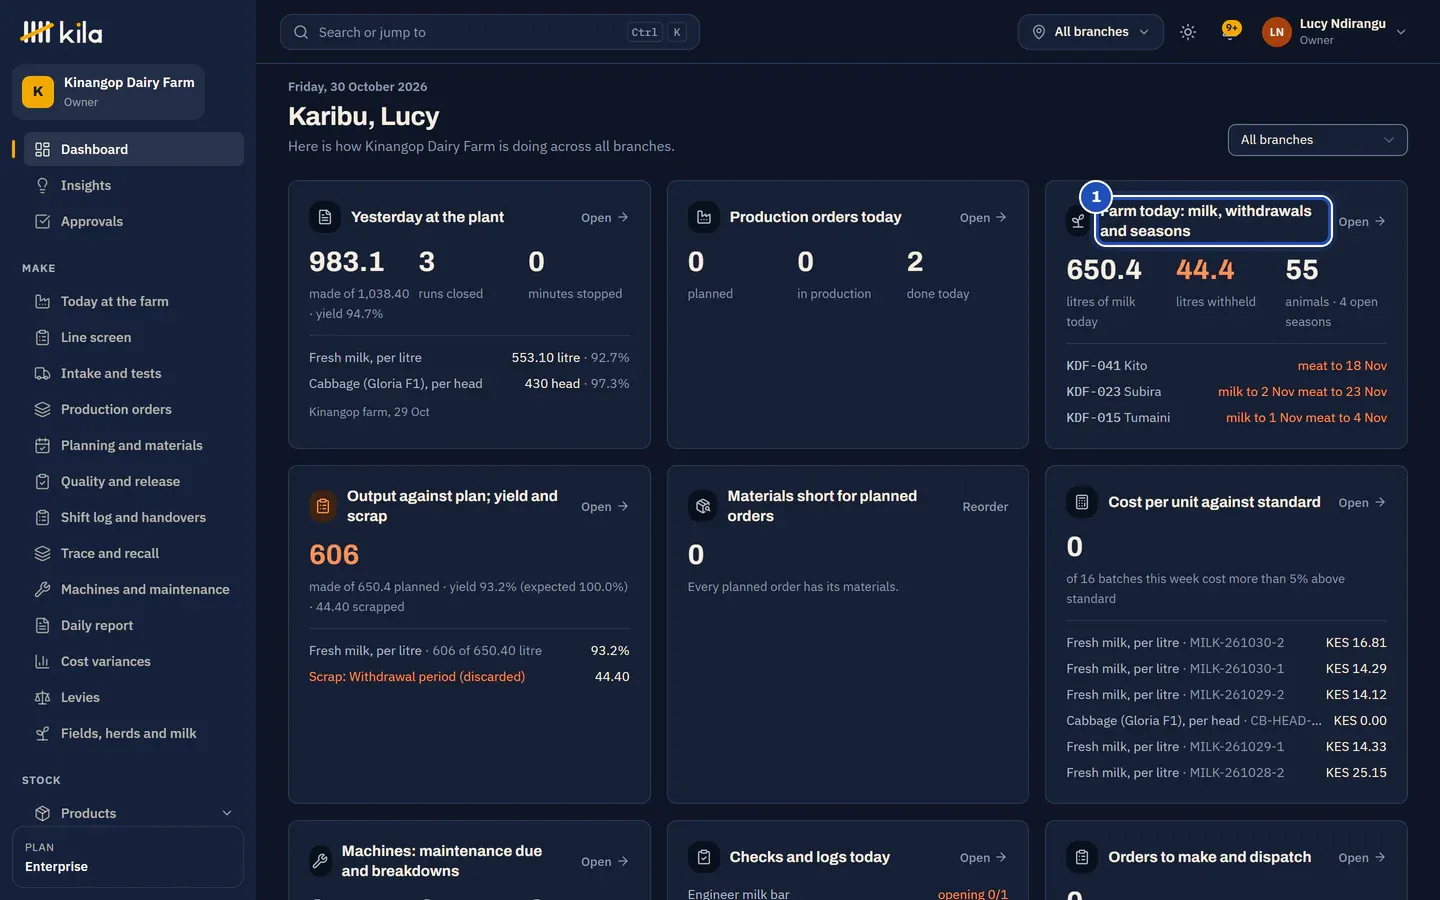Open Trace and recall page
The image size is (1440, 900).
tap(134, 553)
